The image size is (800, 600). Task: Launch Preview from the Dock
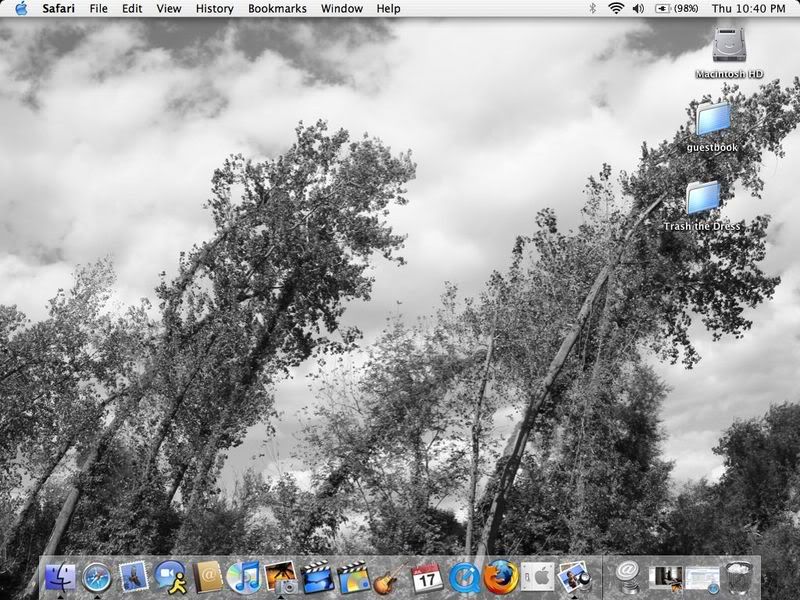click(x=574, y=578)
